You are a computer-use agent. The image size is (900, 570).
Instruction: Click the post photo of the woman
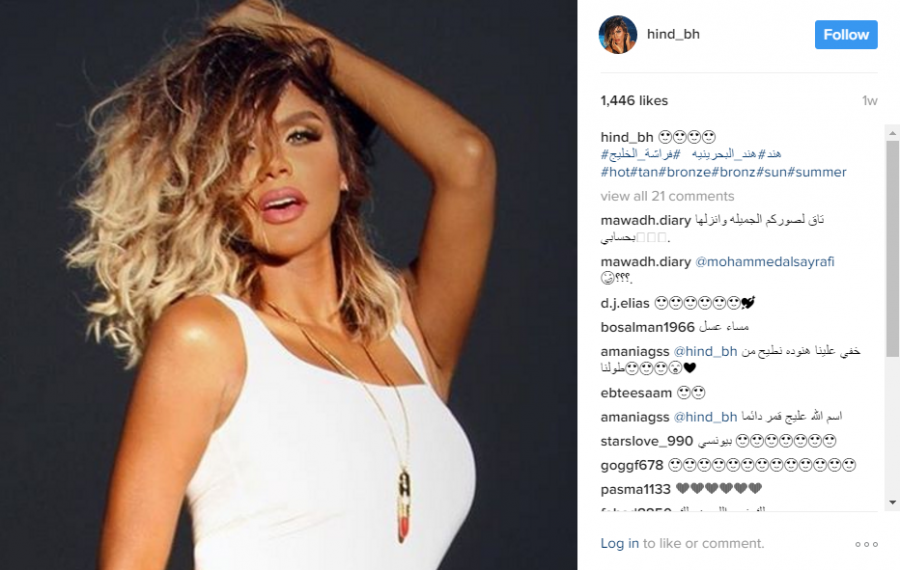pos(289,285)
